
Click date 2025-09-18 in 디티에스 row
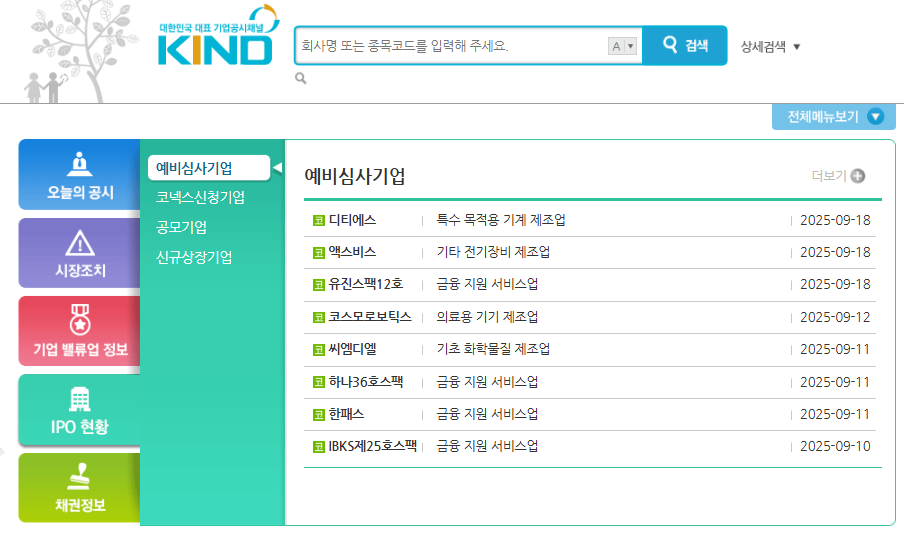pos(835,220)
